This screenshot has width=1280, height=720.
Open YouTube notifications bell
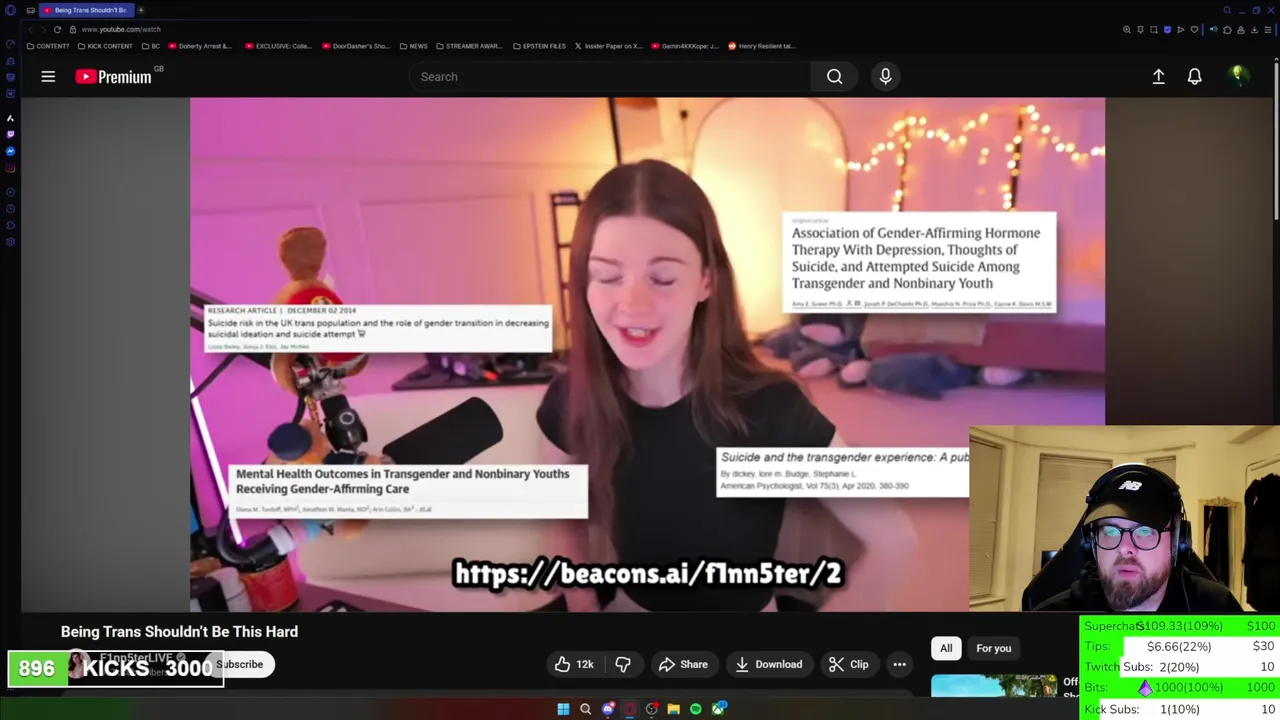point(1194,76)
